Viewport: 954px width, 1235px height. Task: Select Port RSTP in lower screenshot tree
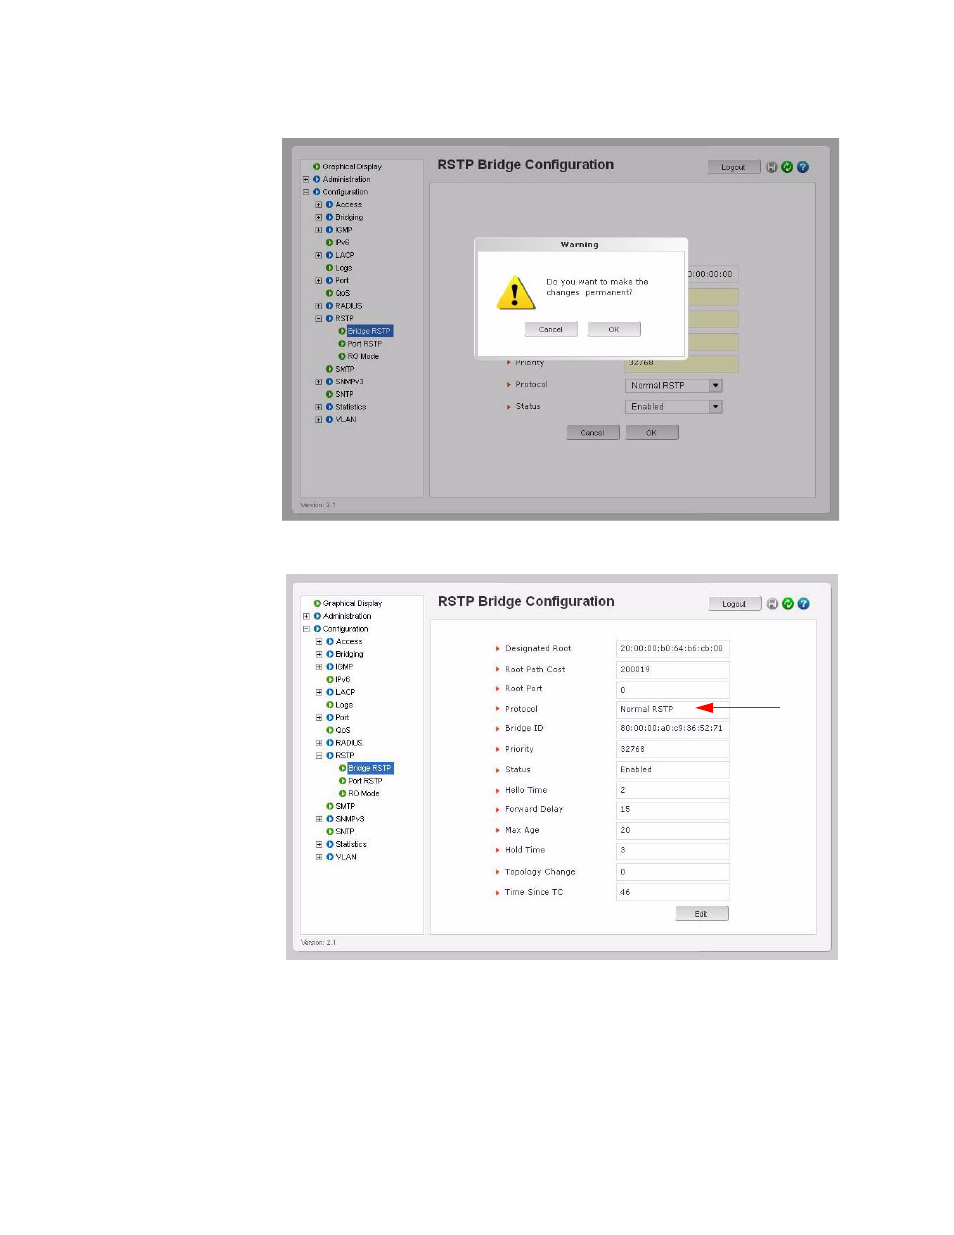tap(365, 781)
